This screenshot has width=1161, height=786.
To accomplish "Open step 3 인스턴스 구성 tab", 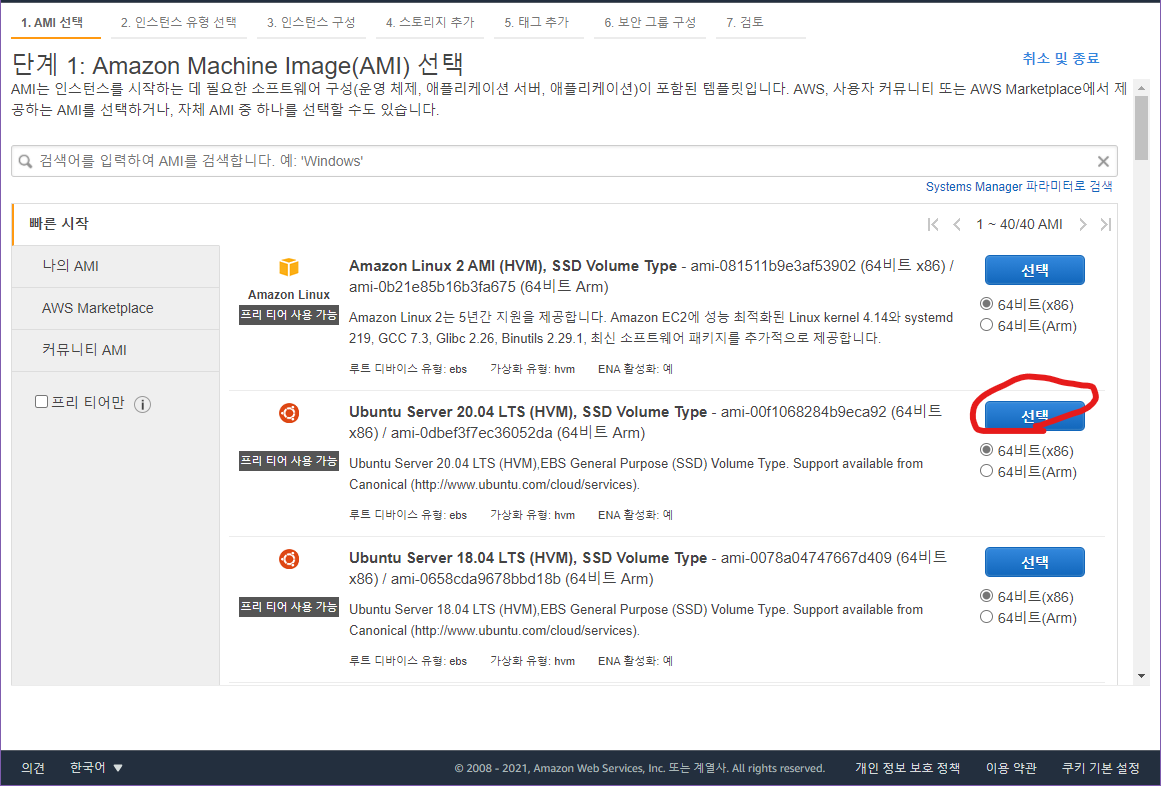I will (311, 22).
